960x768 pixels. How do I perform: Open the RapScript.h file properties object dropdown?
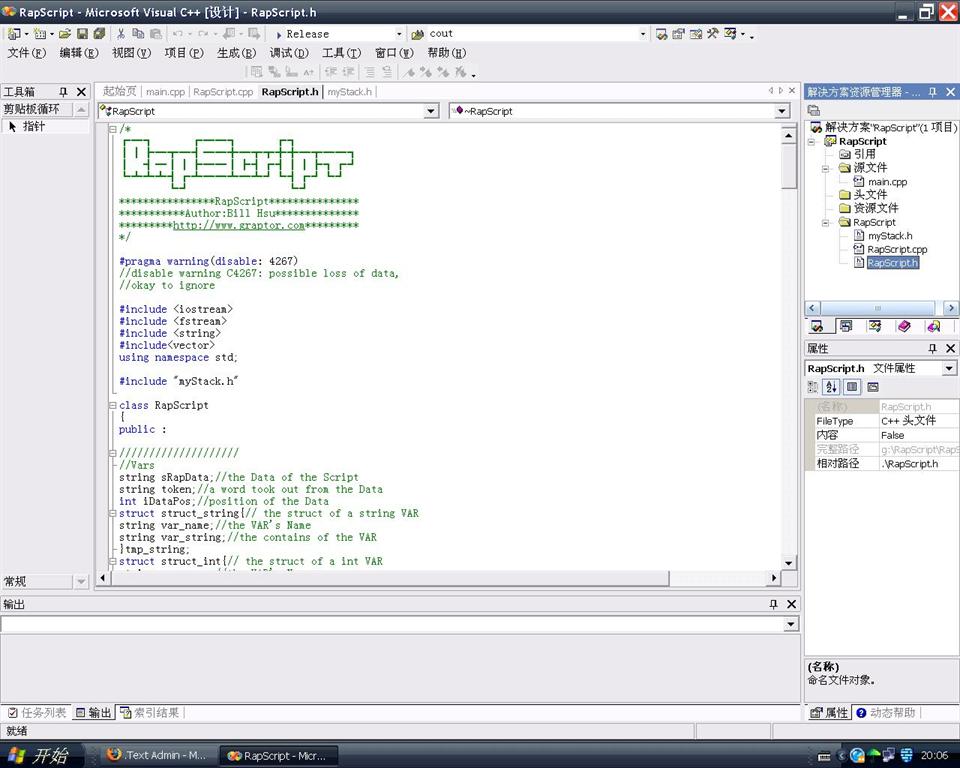(x=949, y=368)
